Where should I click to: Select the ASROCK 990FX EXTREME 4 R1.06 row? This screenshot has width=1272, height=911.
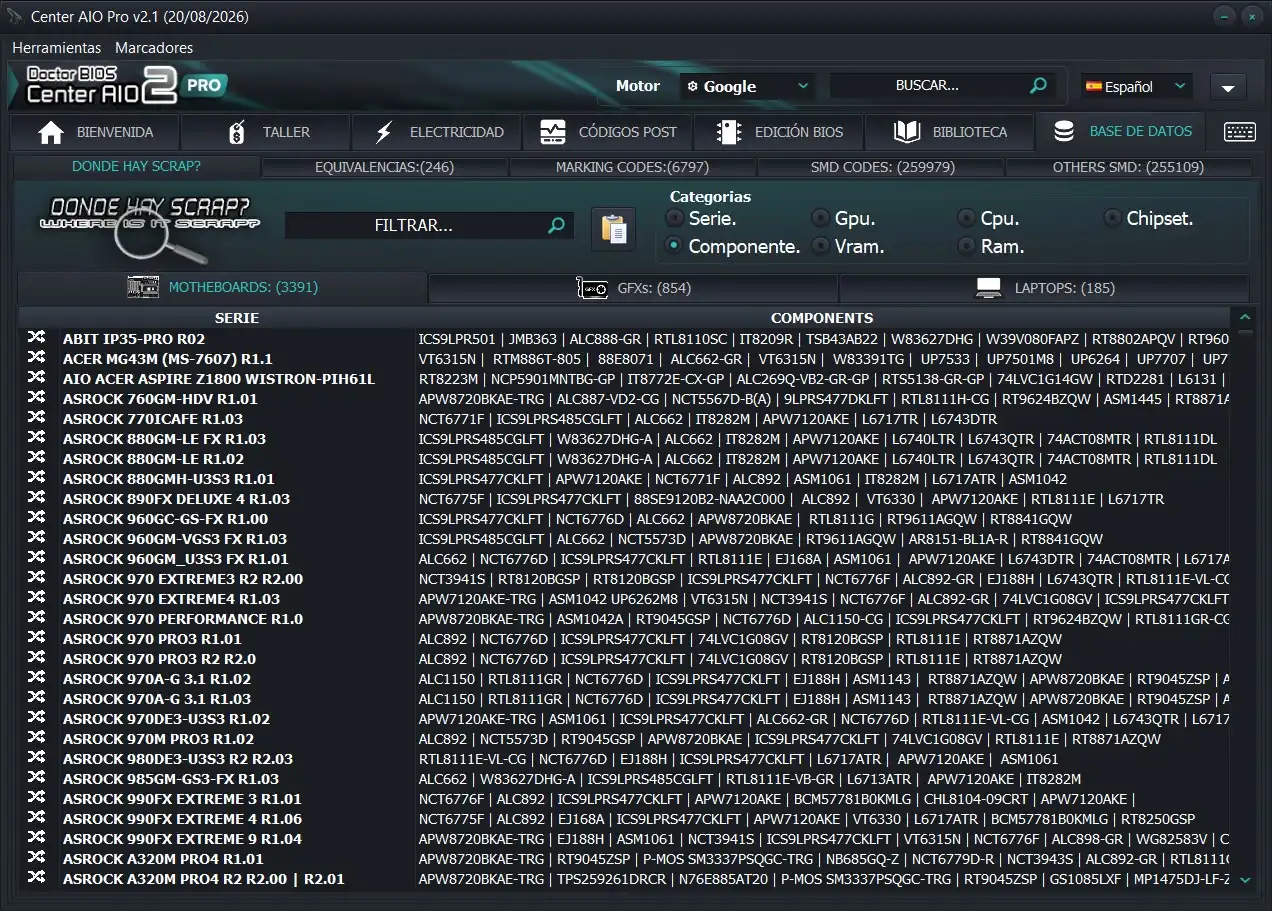pos(624,819)
